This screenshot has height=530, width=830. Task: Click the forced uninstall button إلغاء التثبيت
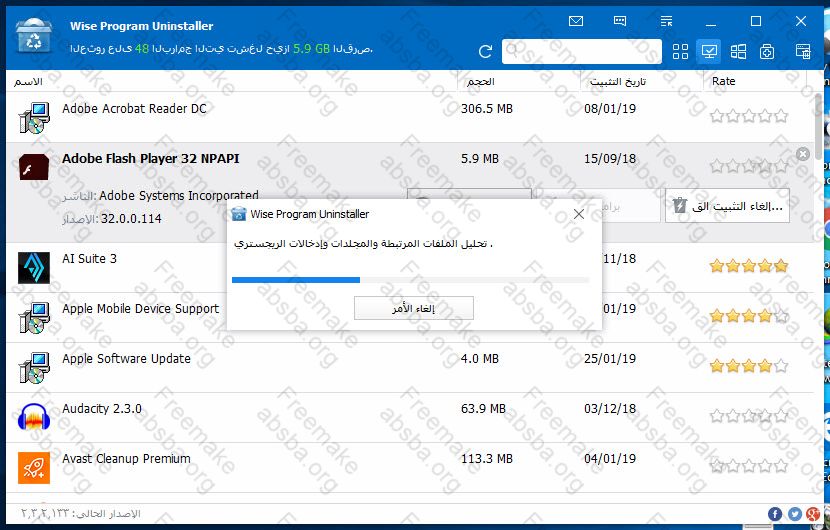[x=727, y=205]
